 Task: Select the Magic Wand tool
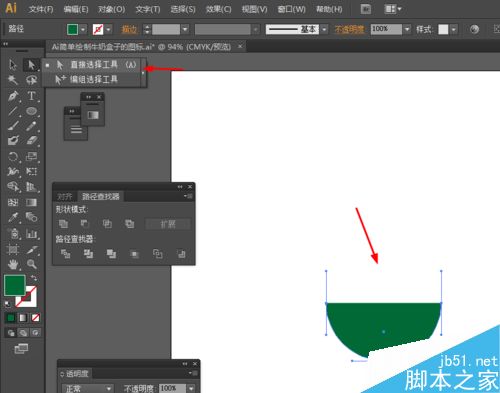[x=13, y=80]
